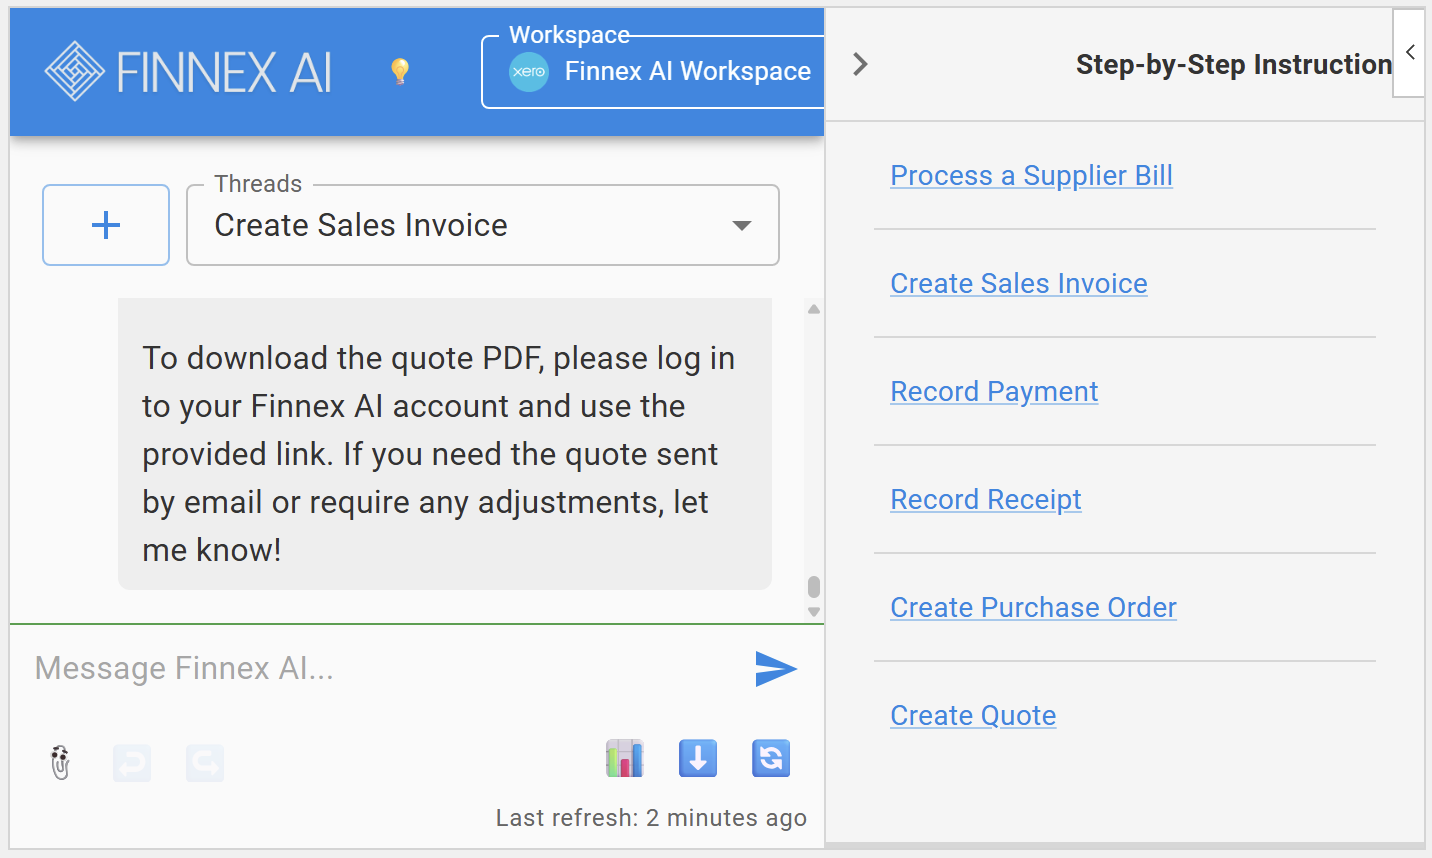Screen dimensions: 1432x858
Task: Open the bar chart icon
Action: [x=625, y=759]
